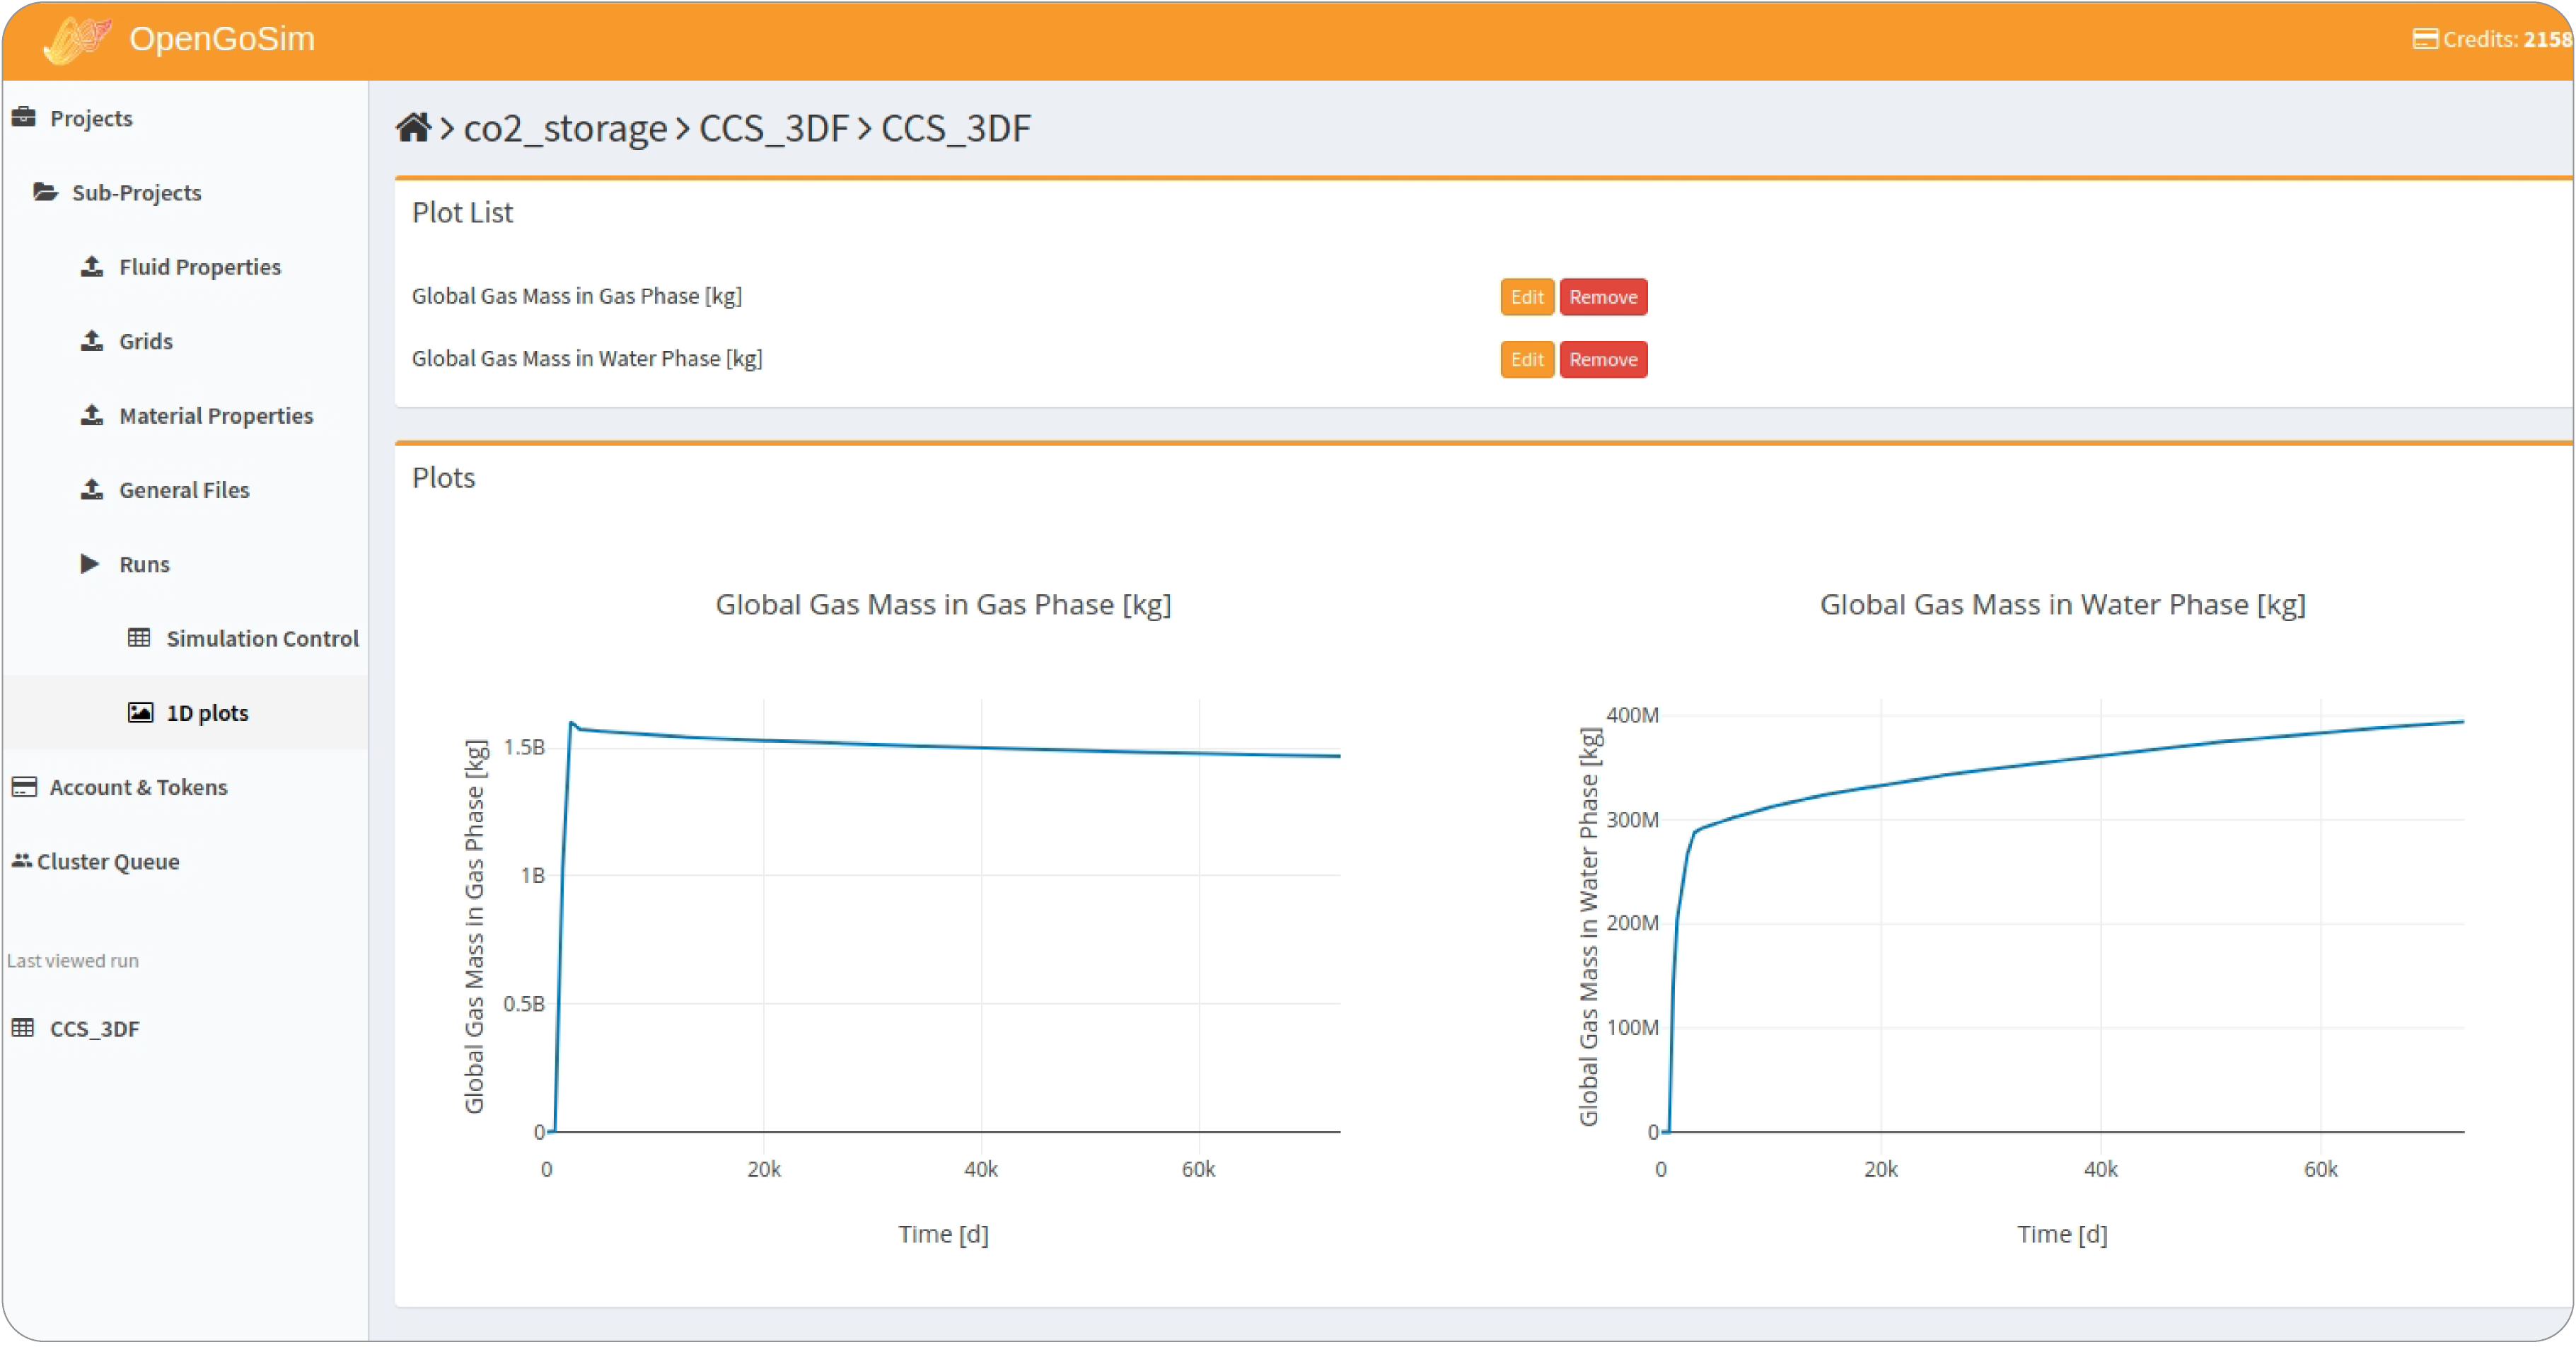2576x1347 pixels.
Task: Open Material Properties in sidebar
Action: click(x=215, y=415)
